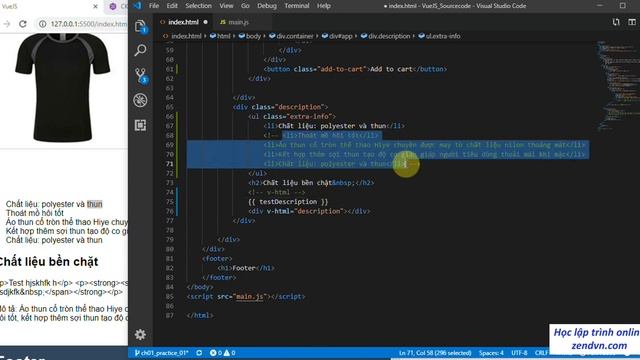
Task: Click div#app in the breadcrumb
Action: (x=340, y=36)
